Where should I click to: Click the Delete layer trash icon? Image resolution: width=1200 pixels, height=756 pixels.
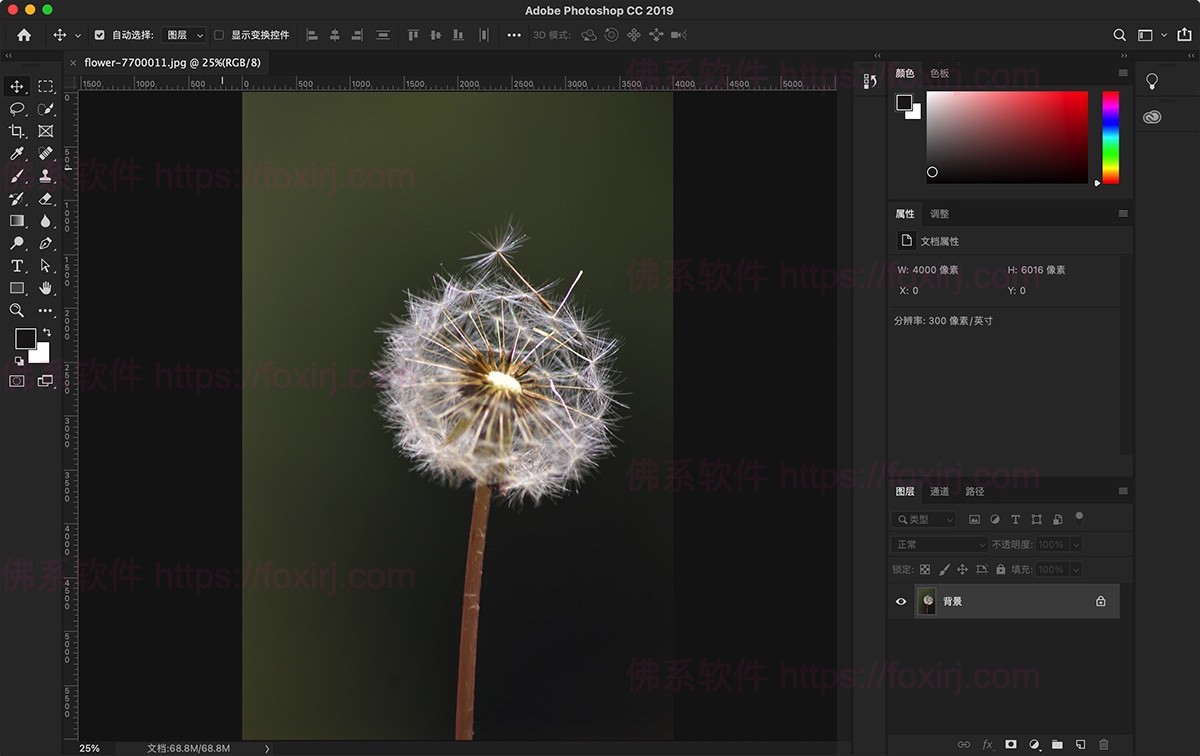(1103, 744)
